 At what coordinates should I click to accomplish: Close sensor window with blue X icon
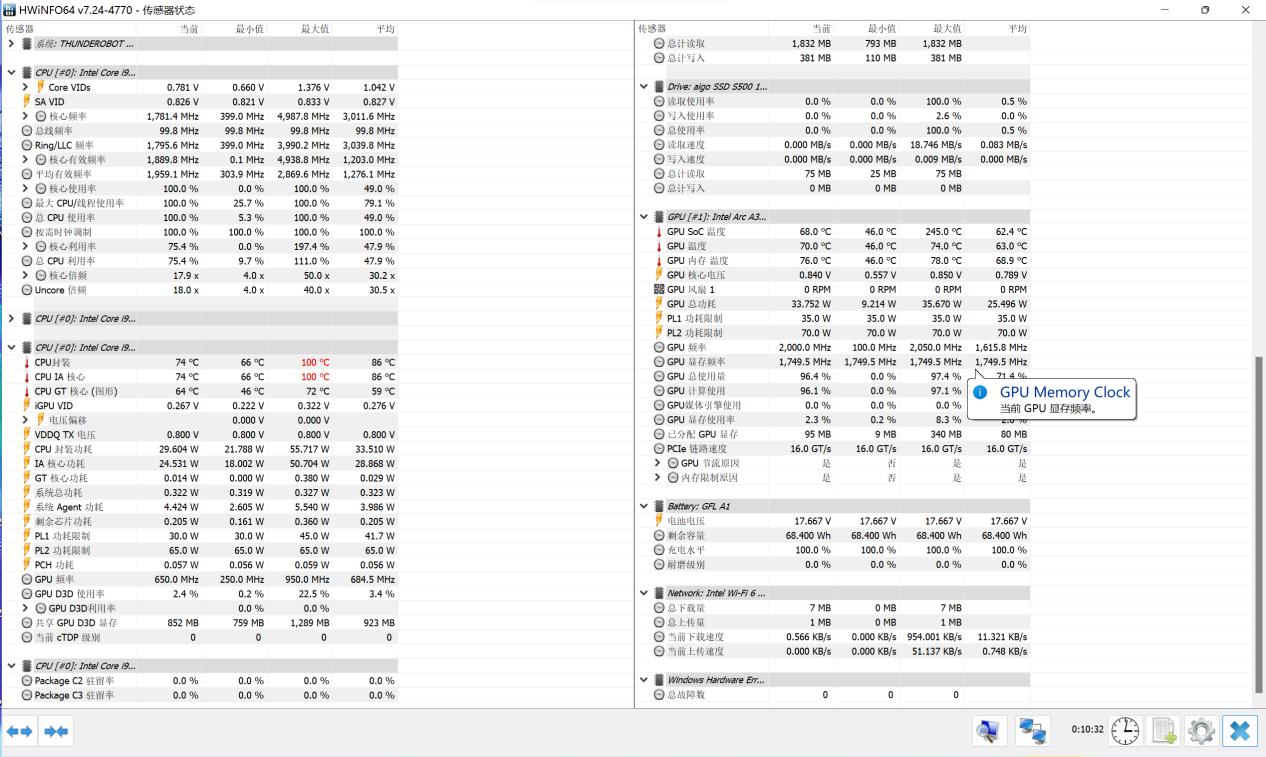pos(1238,731)
